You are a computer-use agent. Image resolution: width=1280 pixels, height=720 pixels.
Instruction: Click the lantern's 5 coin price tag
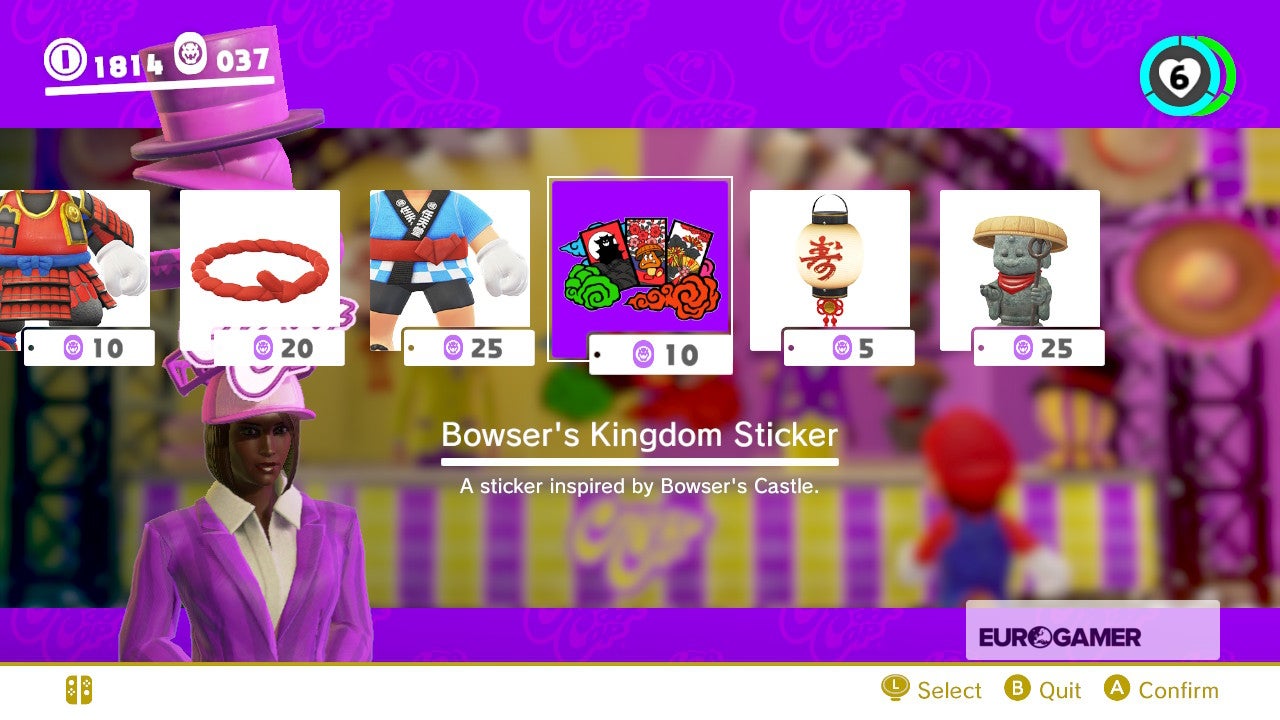click(x=848, y=348)
